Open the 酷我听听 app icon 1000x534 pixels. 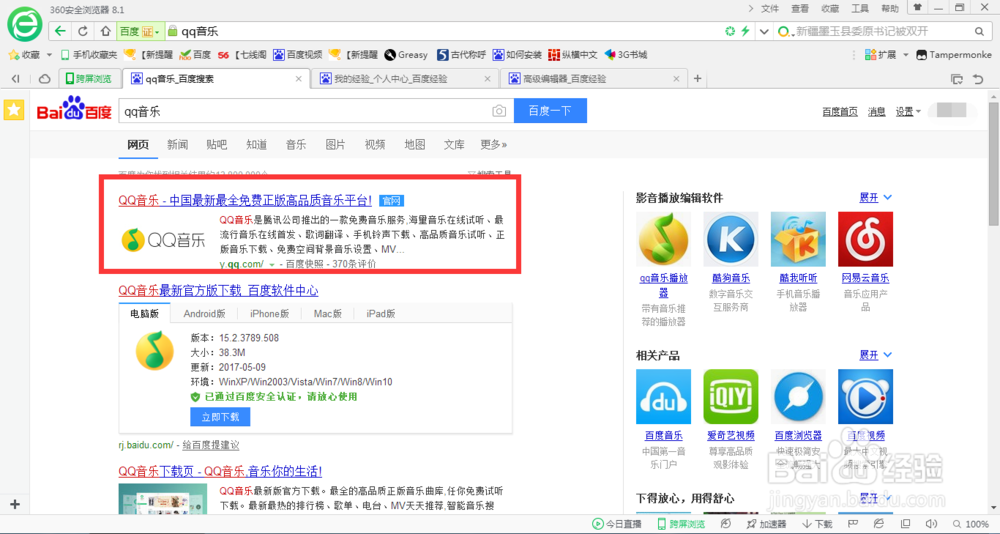pyautogui.click(x=798, y=239)
